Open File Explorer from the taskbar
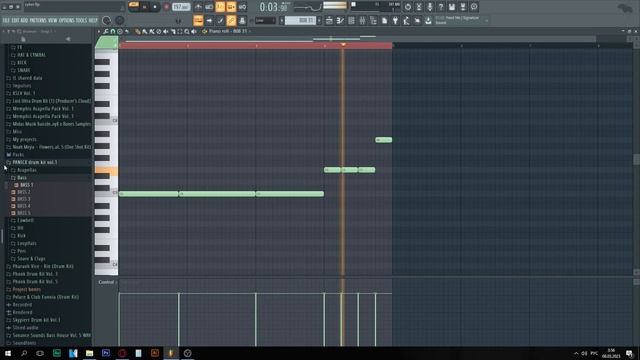The height and width of the screenshot is (360, 640). (89, 353)
